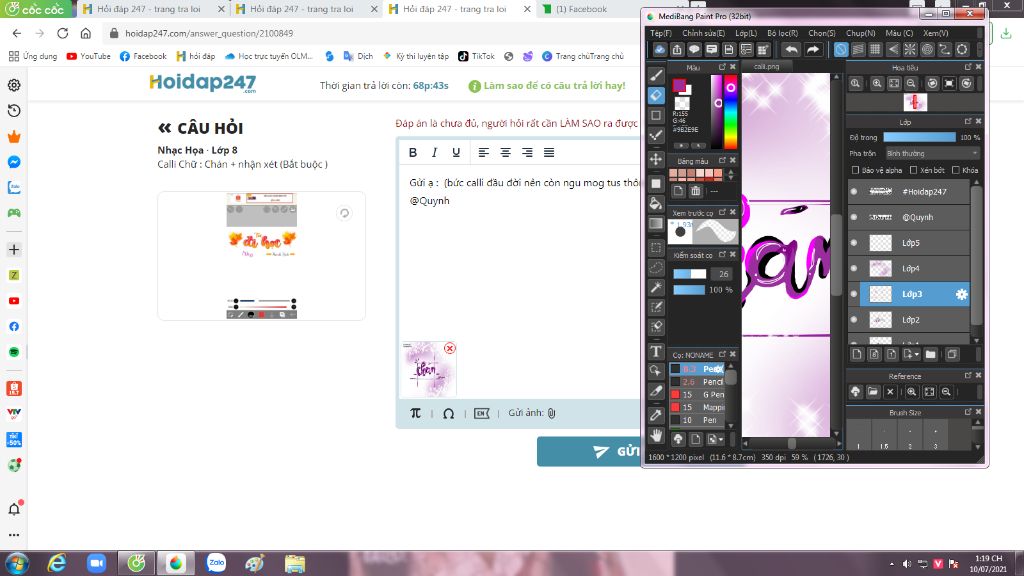The width and height of the screenshot is (1024, 576).
Task: Hide the Lớp5 layer
Action: (x=854, y=243)
